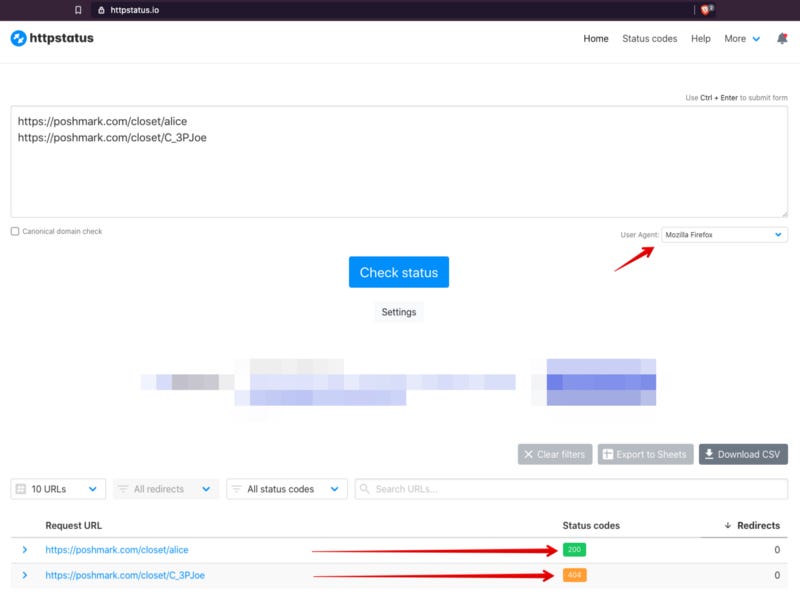Click the Check status button
Image resolution: width=800 pixels, height=594 pixels.
click(x=398, y=272)
